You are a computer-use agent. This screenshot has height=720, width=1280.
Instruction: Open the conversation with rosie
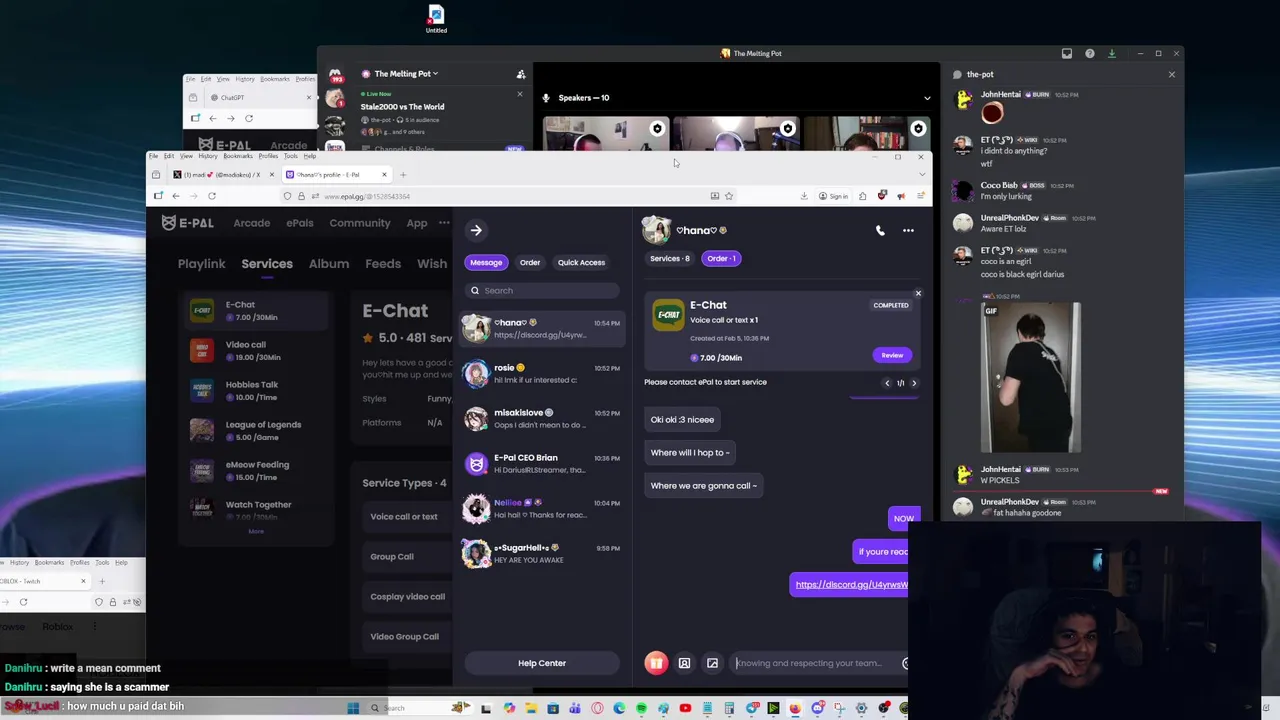542,373
